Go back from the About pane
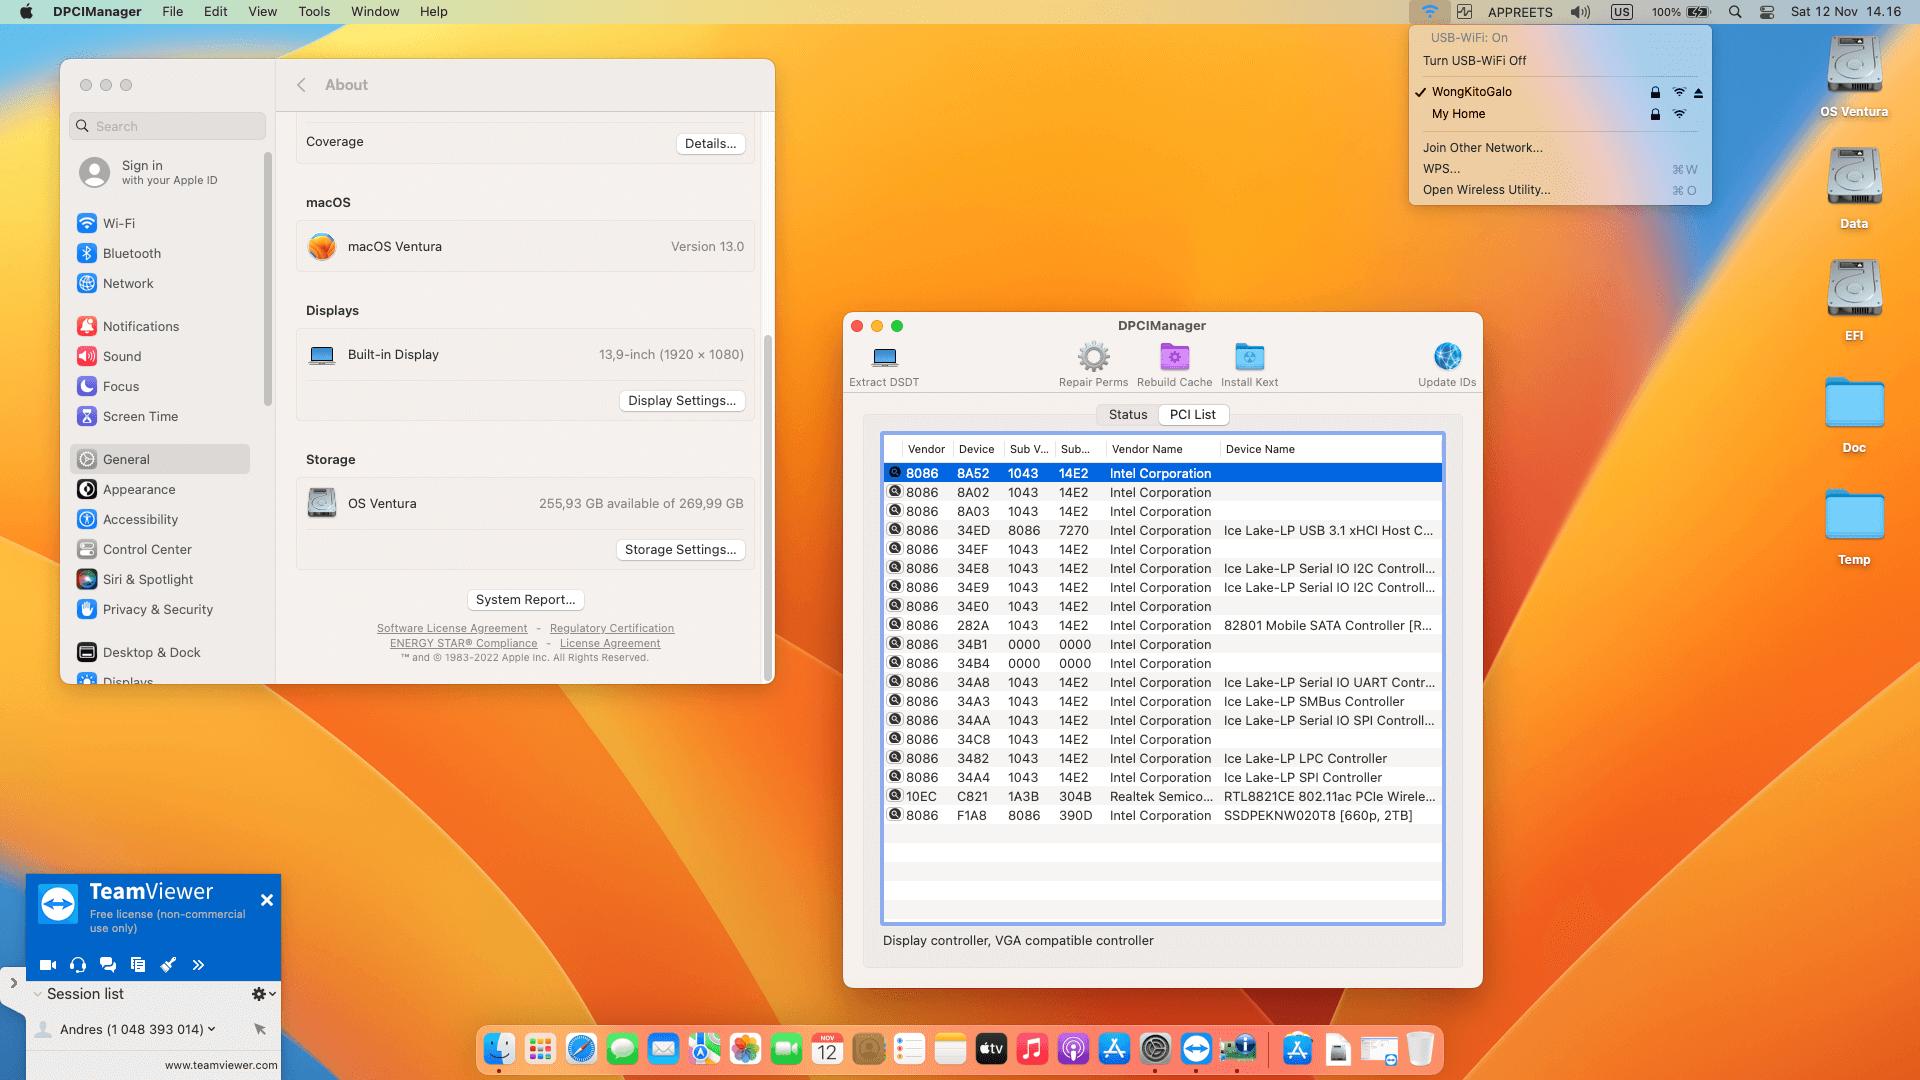Screen dimensions: 1920x1080 301,85
